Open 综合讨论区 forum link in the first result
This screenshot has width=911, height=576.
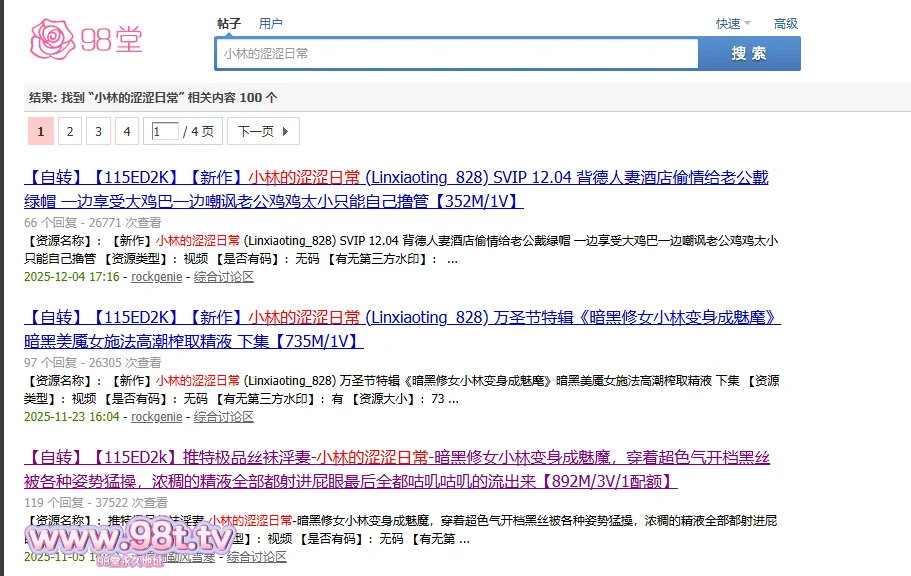(224, 277)
